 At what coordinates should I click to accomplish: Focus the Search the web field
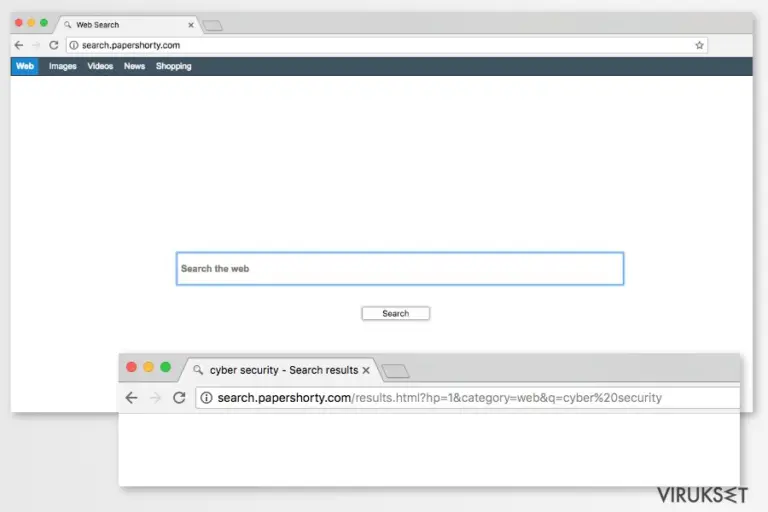[400, 268]
